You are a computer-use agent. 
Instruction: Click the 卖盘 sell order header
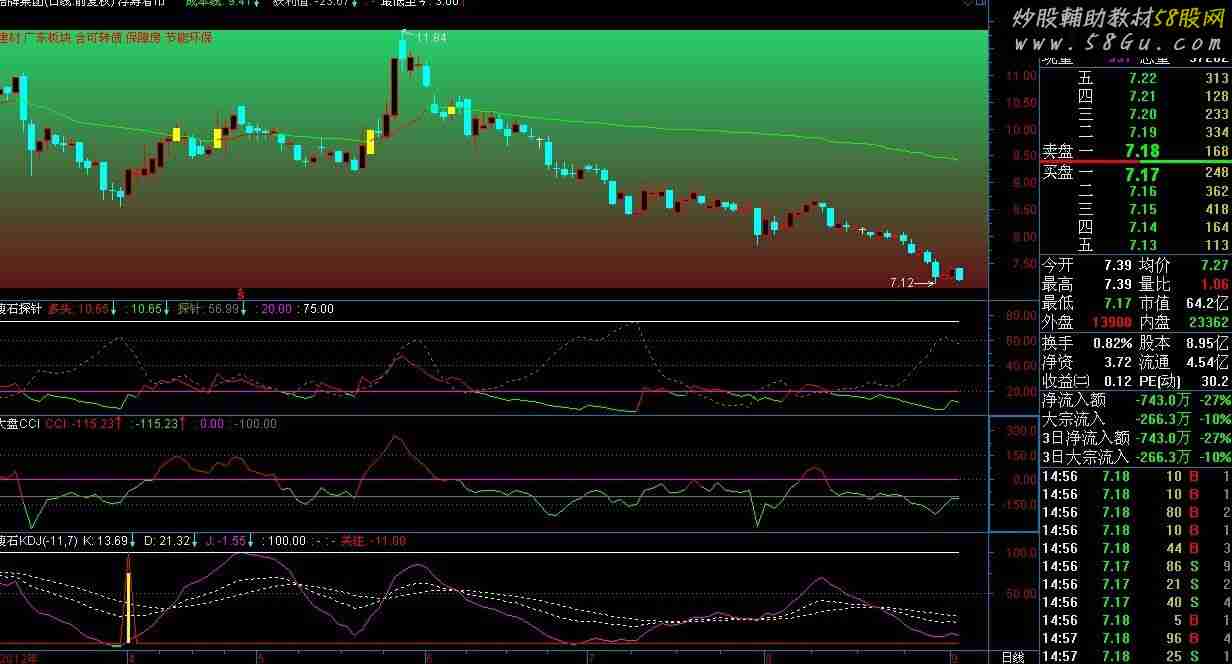[1058, 151]
